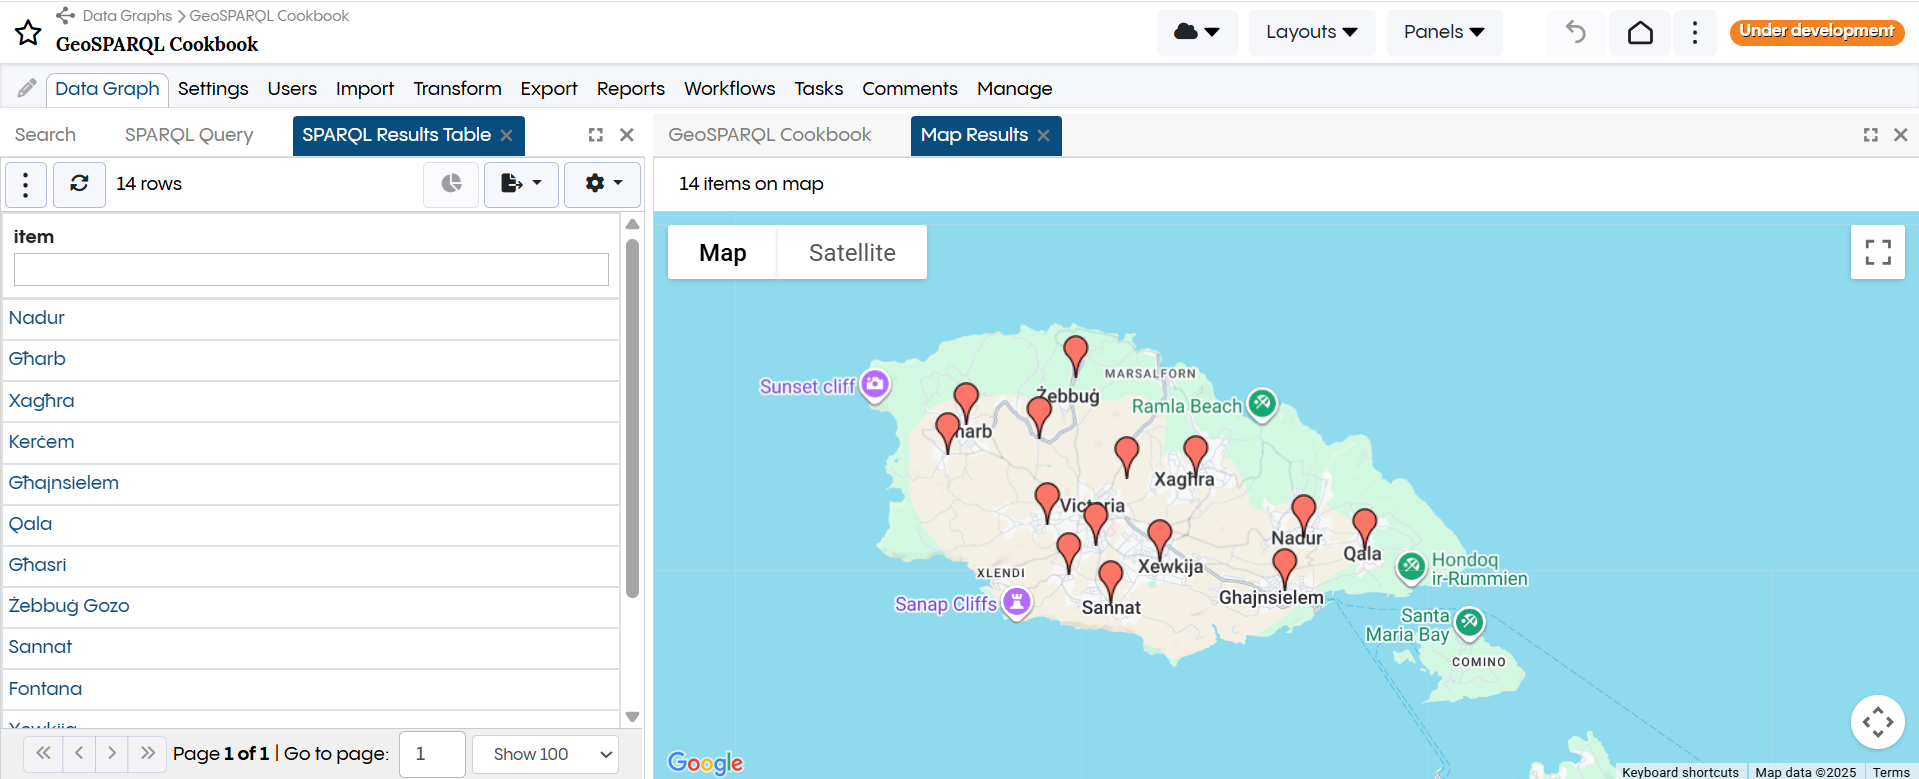The image size is (1919, 779).
Task: Open the Xagħra item link
Action: click(42, 401)
